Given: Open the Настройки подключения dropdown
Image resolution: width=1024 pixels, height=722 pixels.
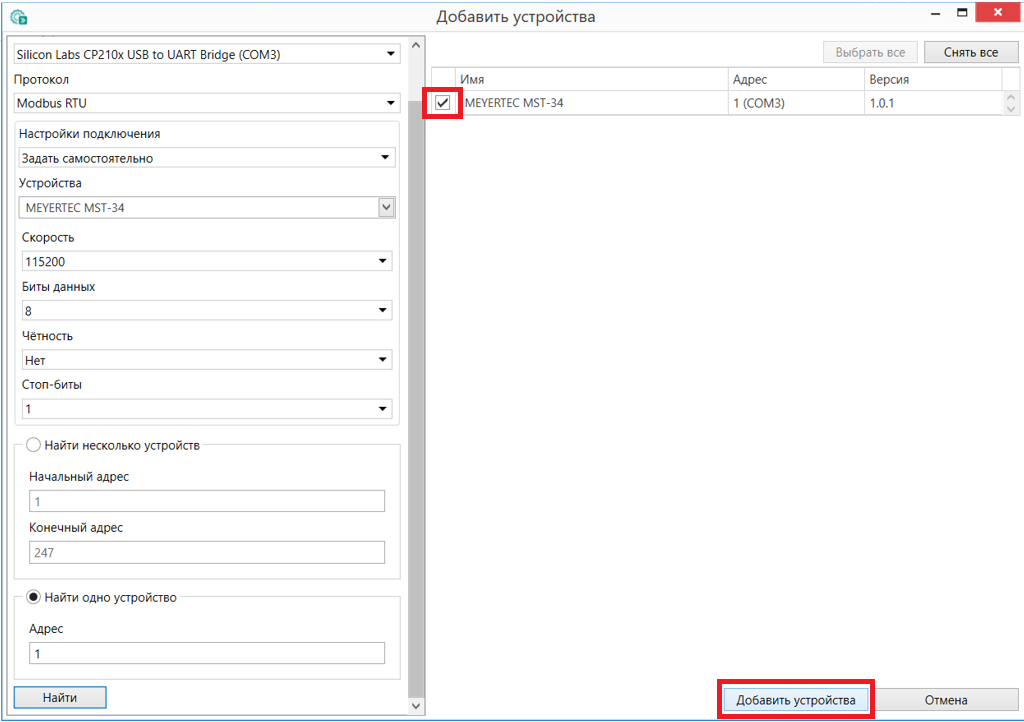Looking at the screenshot, I should [x=206, y=158].
